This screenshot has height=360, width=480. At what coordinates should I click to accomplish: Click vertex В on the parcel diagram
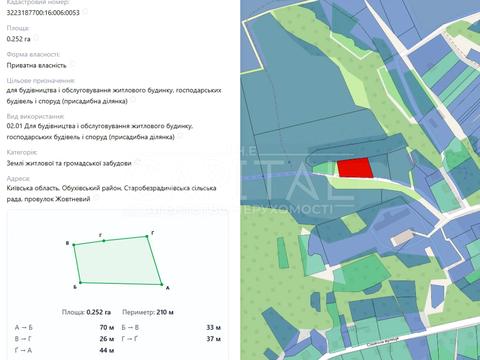pos(74,245)
